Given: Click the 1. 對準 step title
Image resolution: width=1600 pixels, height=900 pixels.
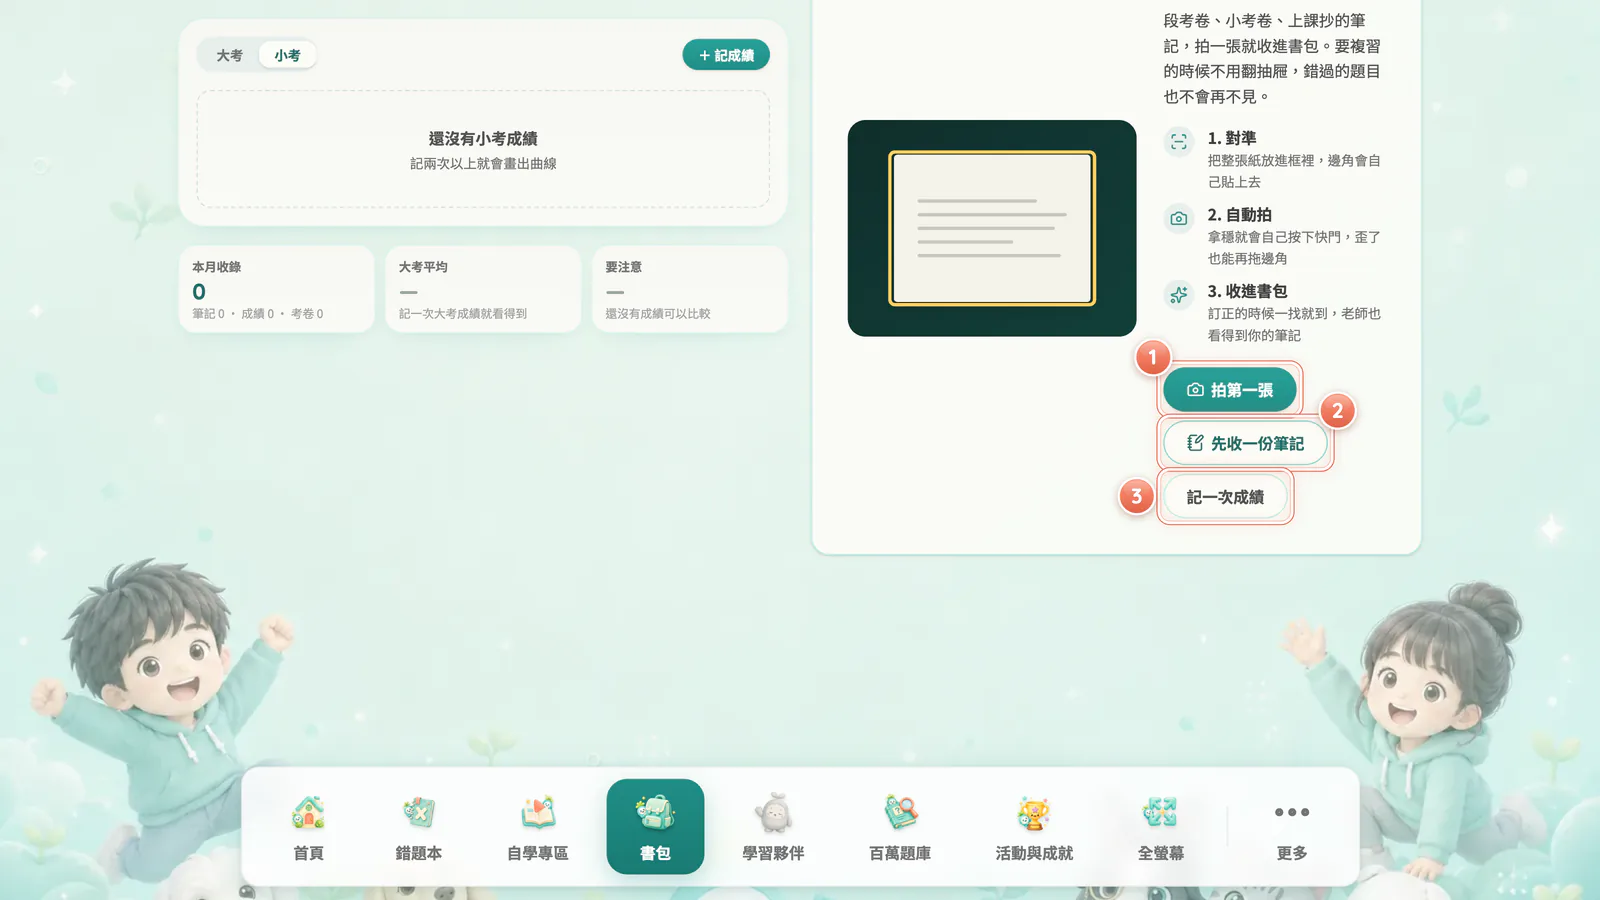Looking at the screenshot, I should (x=1232, y=138).
